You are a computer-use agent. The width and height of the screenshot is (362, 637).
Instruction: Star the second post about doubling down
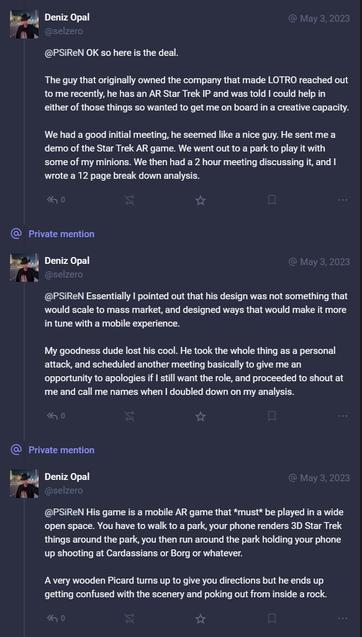pyautogui.click(x=200, y=416)
